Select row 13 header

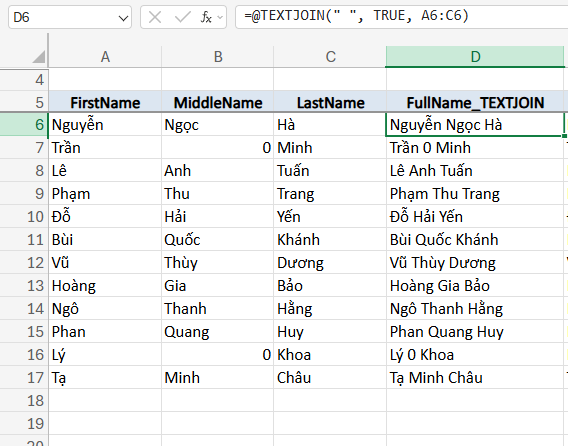24,286
